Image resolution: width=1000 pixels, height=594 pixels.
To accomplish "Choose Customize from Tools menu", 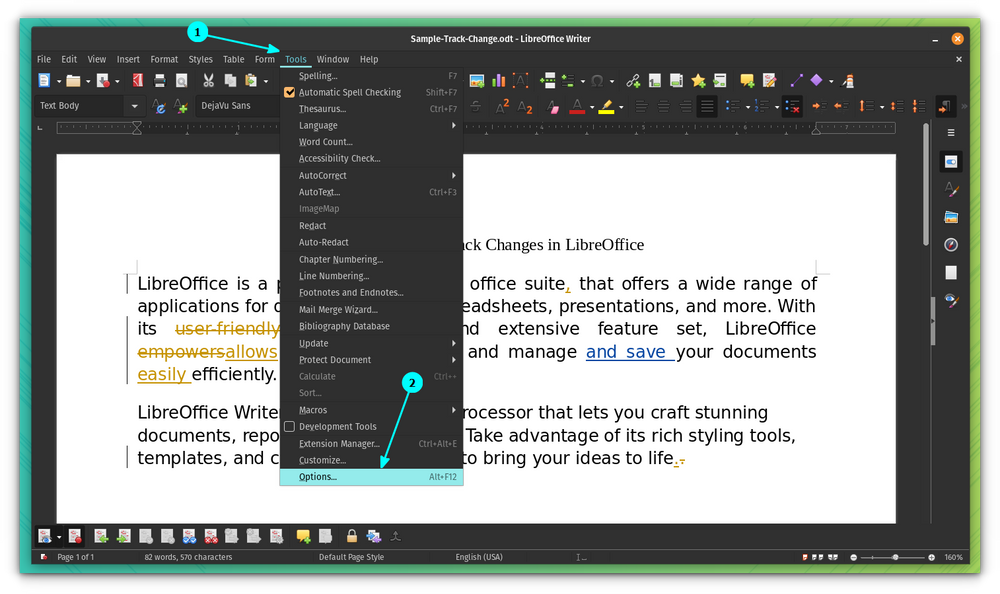I will click(371, 460).
